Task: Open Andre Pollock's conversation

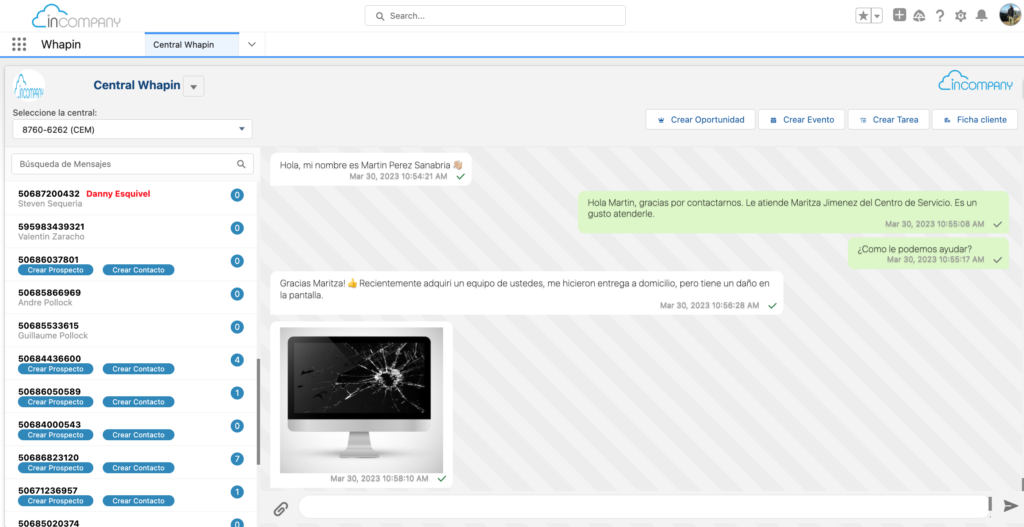Action: click(131, 298)
